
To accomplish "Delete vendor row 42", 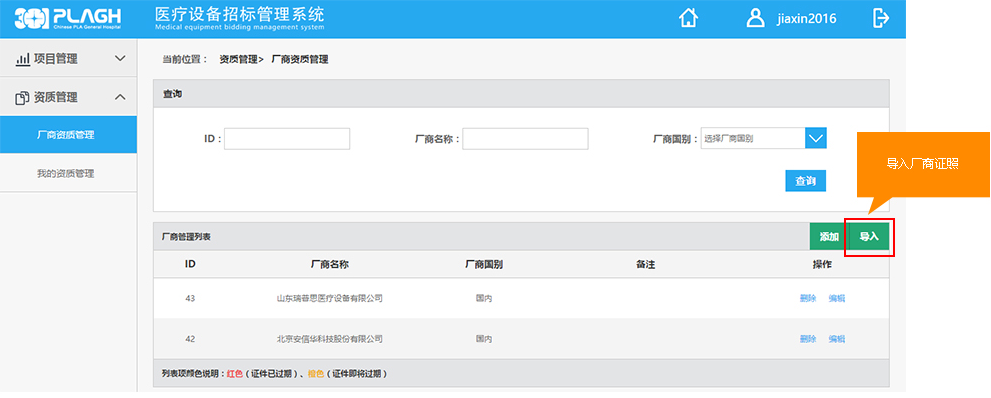I will point(808,339).
